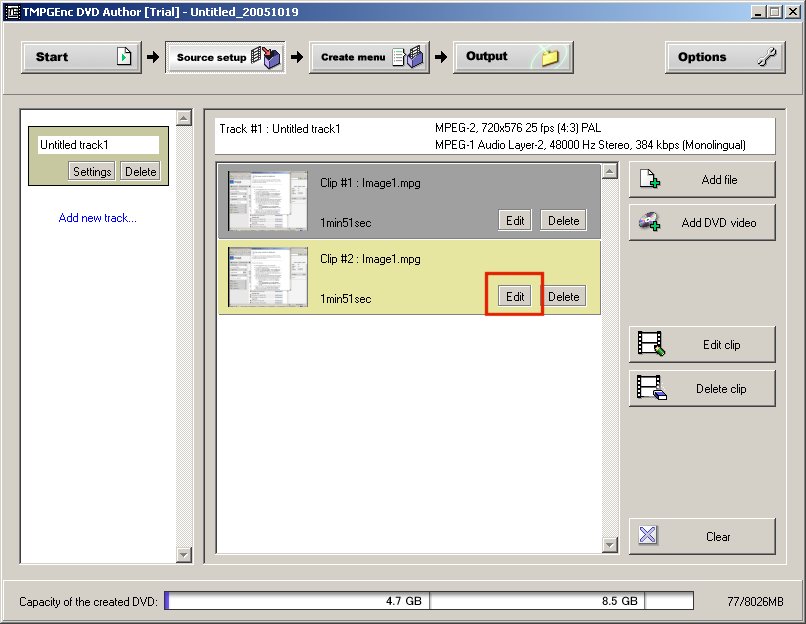Click the page arrow icon on Start
The width and height of the screenshot is (806, 624).
tap(124, 56)
